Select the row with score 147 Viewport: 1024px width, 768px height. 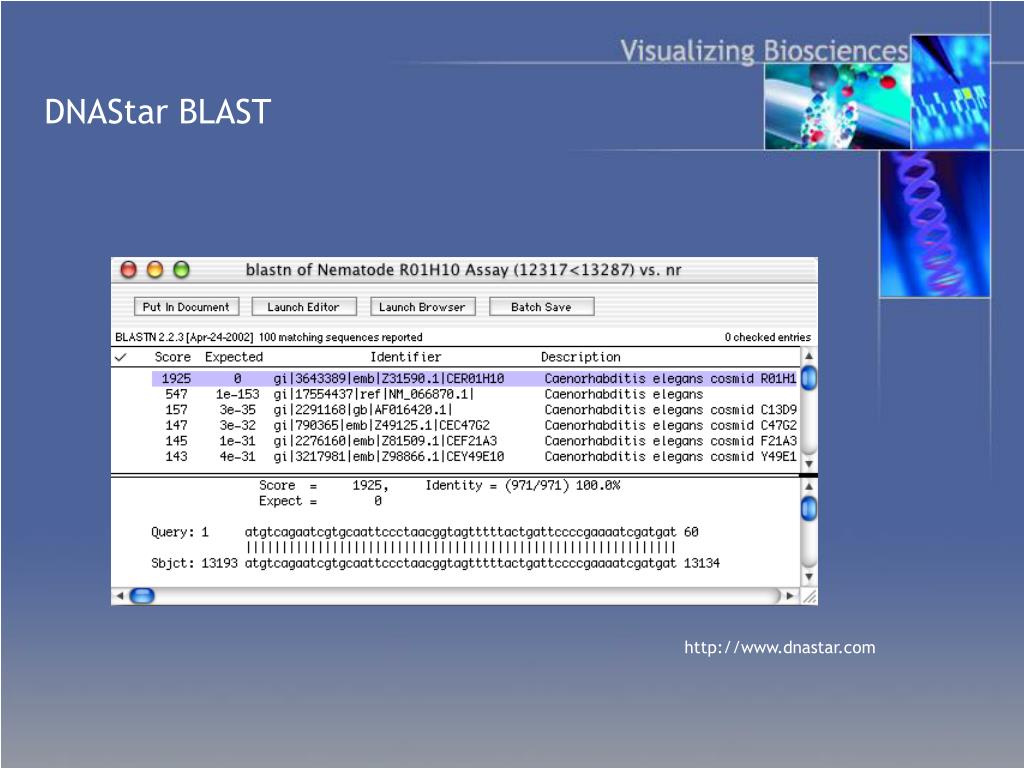(x=474, y=426)
